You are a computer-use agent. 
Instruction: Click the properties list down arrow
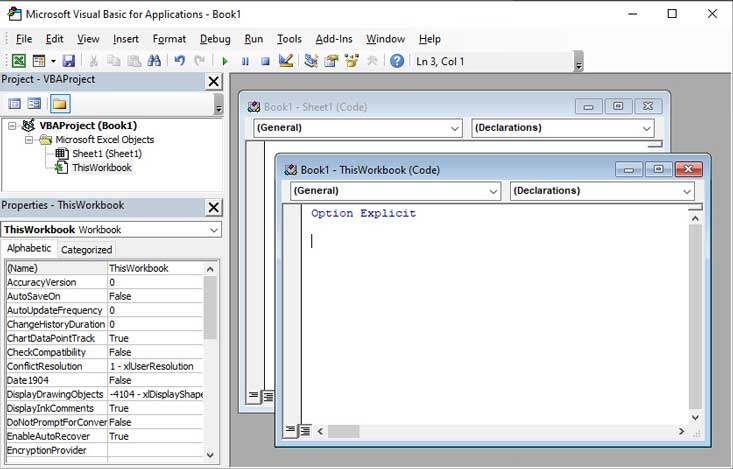point(210,455)
